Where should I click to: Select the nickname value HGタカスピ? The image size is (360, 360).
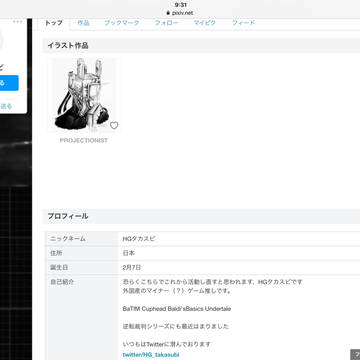pyautogui.click(x=139, y=239)
